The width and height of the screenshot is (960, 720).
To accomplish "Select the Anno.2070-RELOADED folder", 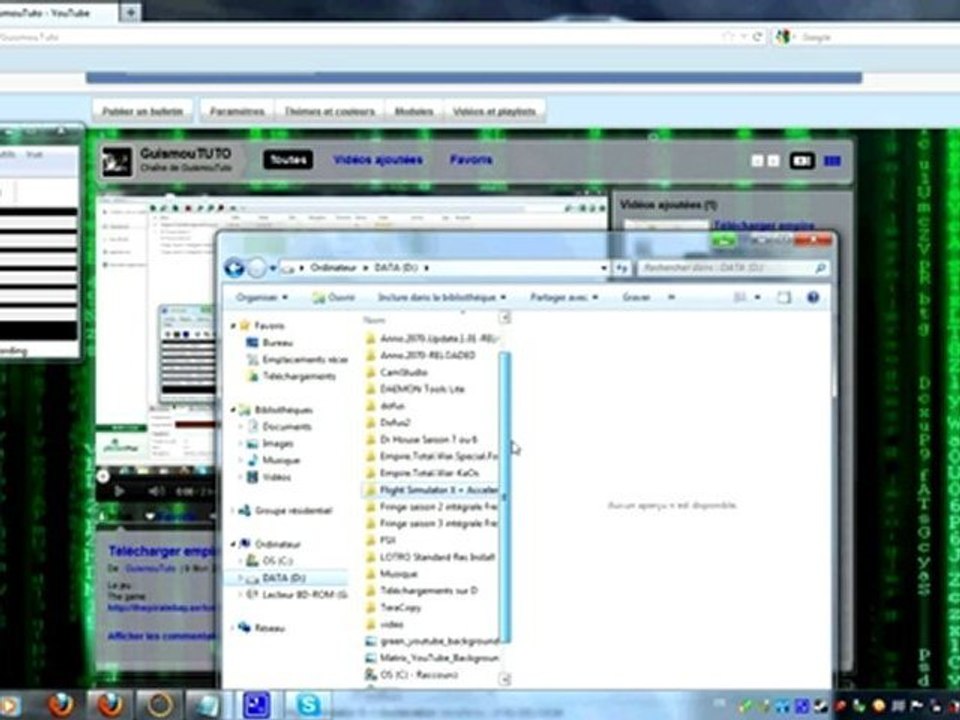I will pyautogui.click(x=421, y=355).
